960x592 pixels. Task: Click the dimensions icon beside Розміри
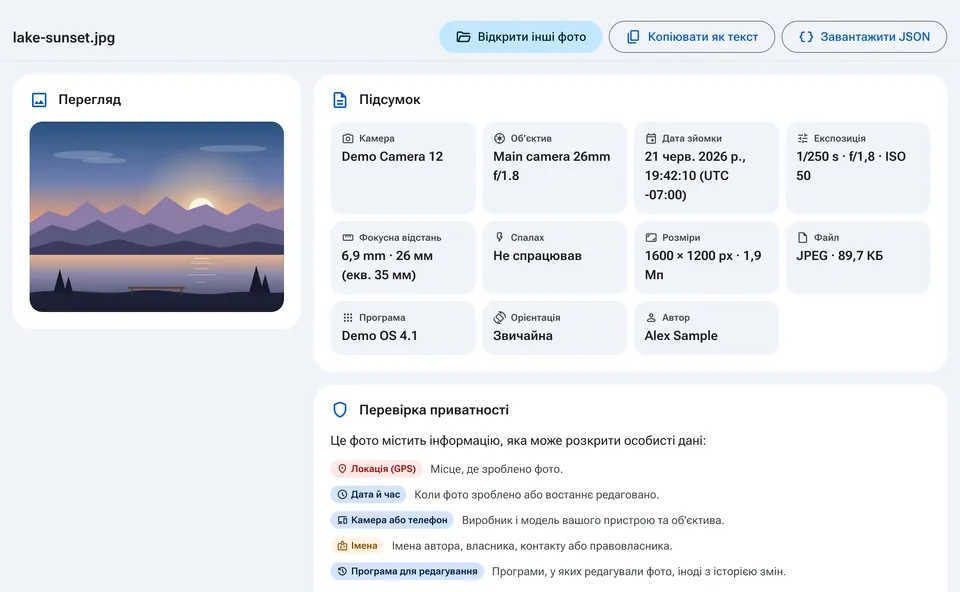point(651,238)
